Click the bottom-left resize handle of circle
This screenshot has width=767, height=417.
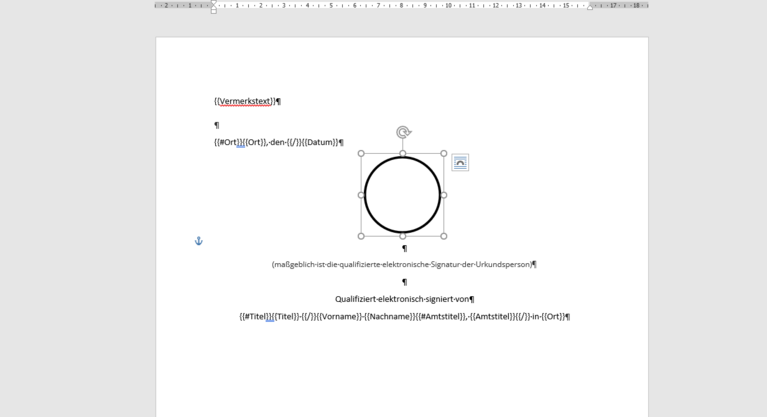pyautogui.click(x=361, y=236)
